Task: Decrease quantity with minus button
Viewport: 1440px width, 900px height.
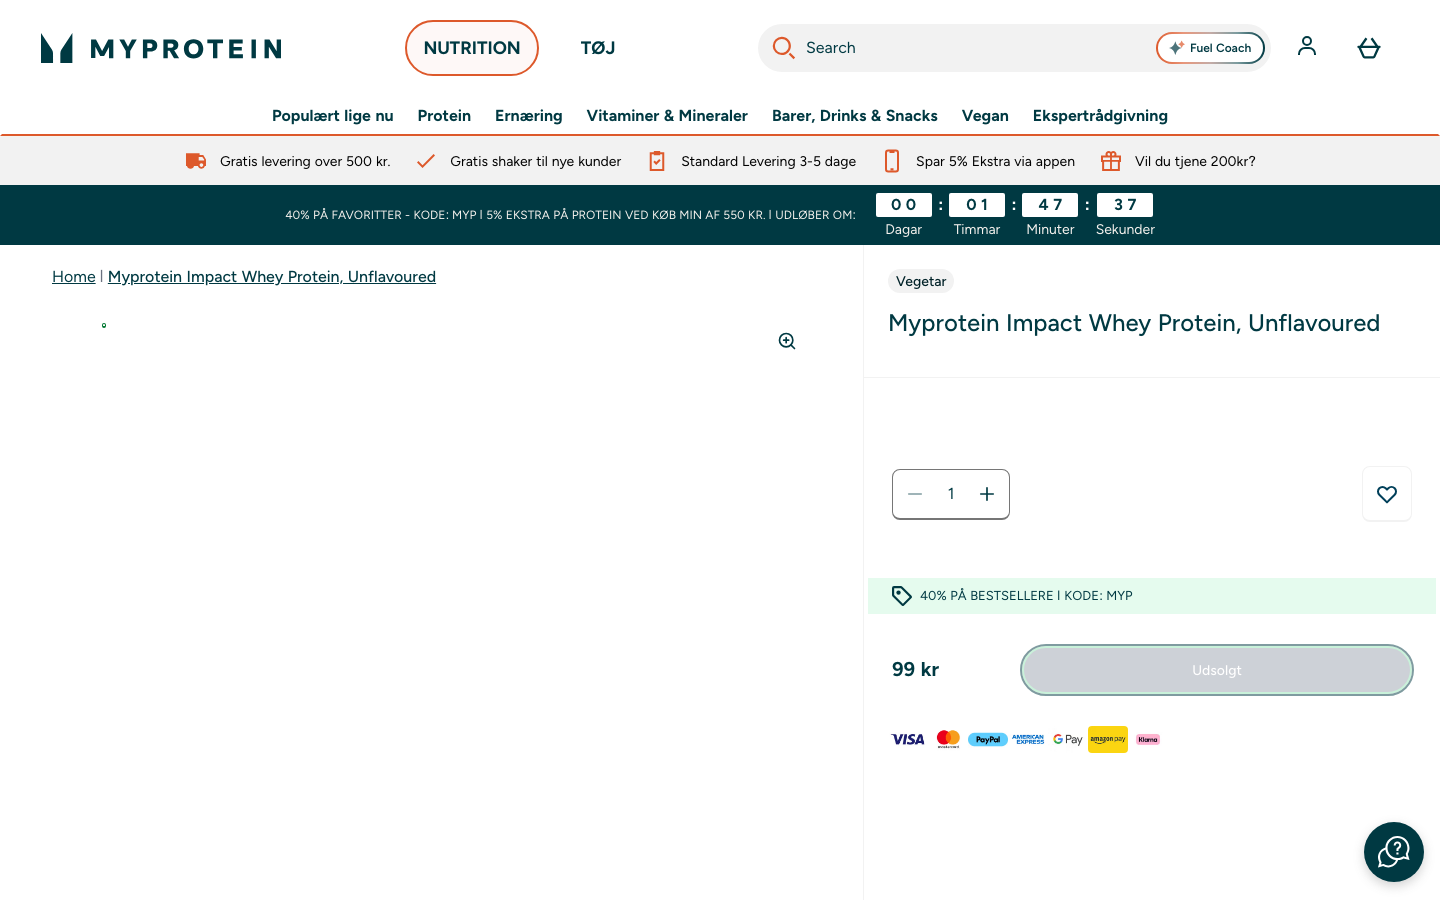Action: tap(915, 494)
